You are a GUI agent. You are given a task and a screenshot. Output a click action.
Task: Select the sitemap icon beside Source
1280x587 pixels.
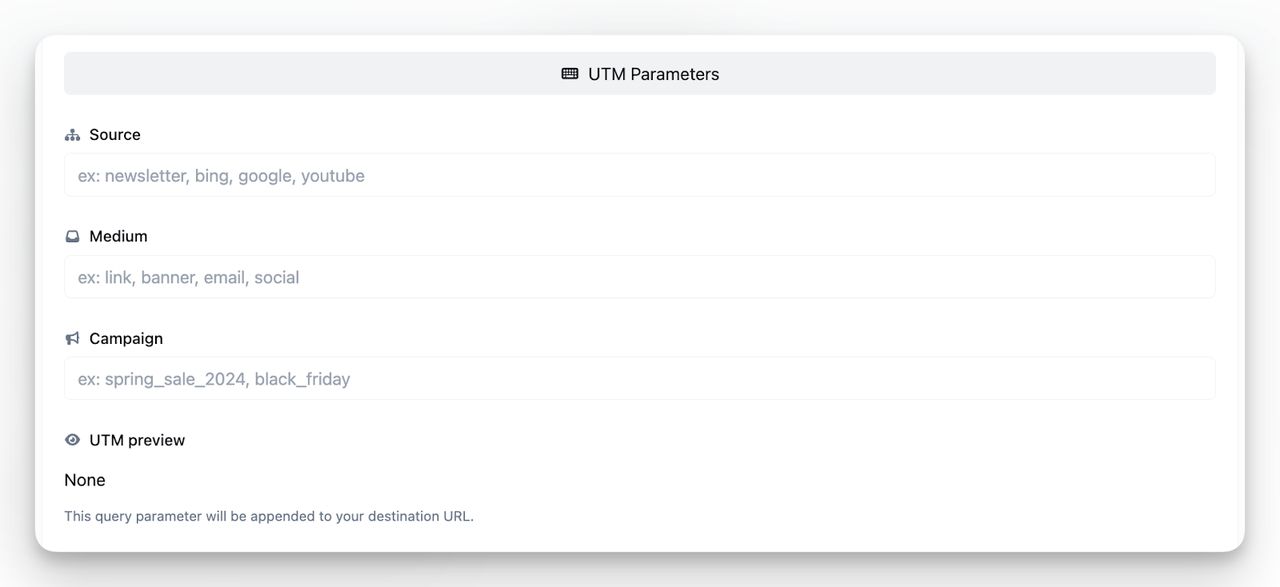tap(71, 133)
